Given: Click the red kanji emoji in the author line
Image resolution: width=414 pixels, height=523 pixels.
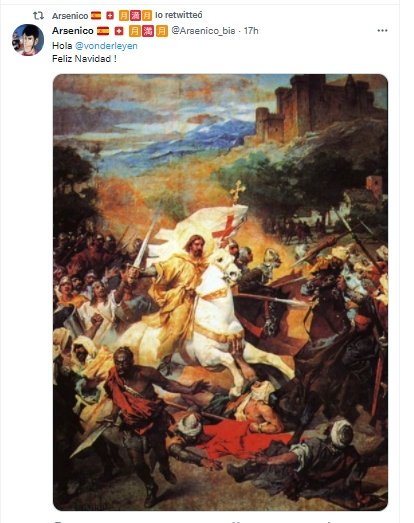Looking at the screenshot, I should 148,31.
